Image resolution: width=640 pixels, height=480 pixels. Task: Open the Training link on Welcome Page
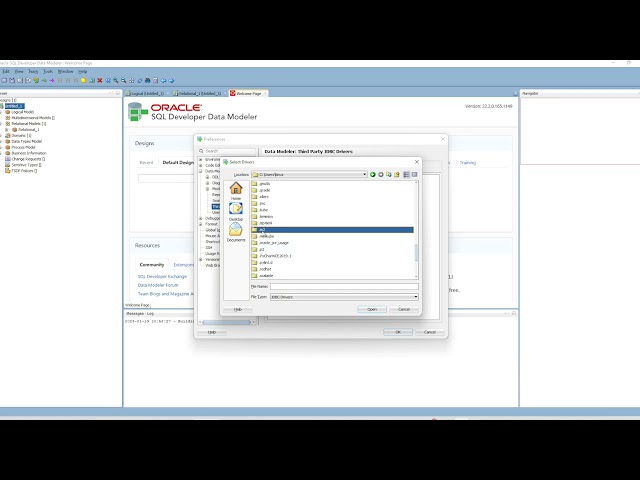click(468, 163)
